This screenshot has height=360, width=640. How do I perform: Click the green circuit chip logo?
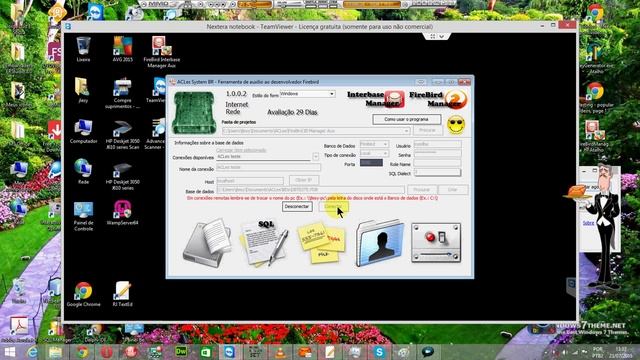point(194,113)
